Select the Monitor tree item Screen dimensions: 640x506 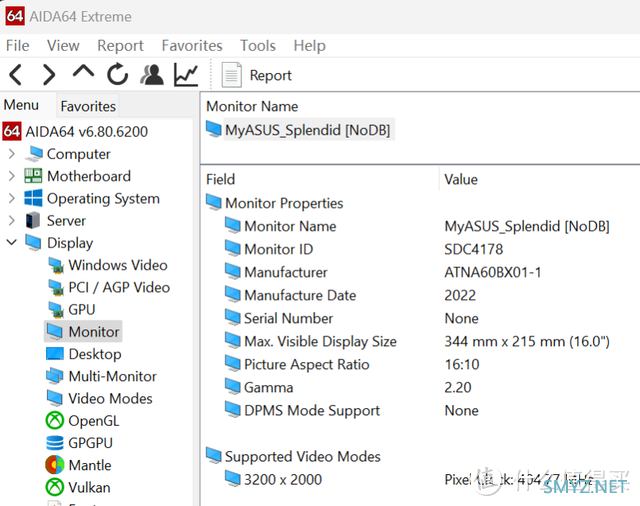[x=83, y=332]
